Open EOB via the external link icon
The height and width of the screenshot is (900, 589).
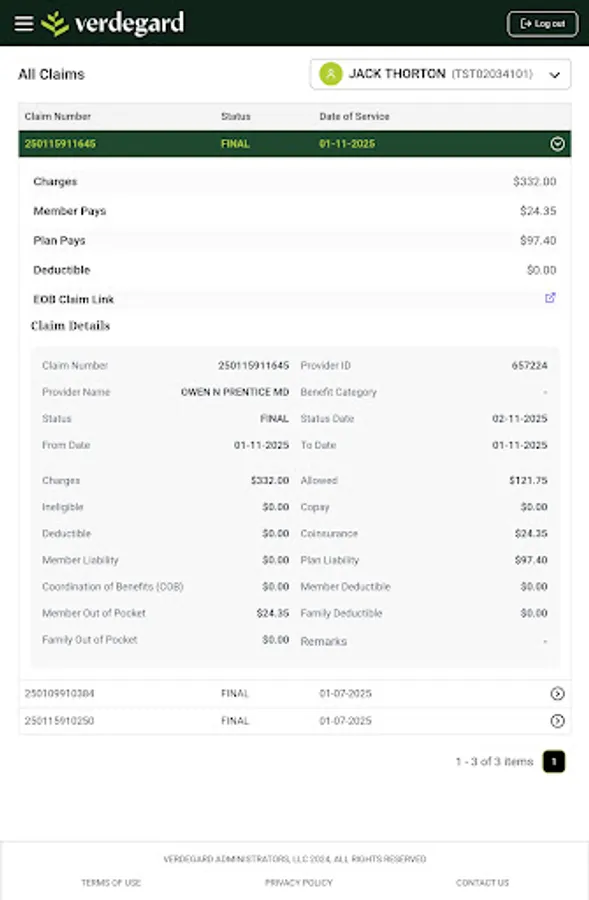(548, 297)
